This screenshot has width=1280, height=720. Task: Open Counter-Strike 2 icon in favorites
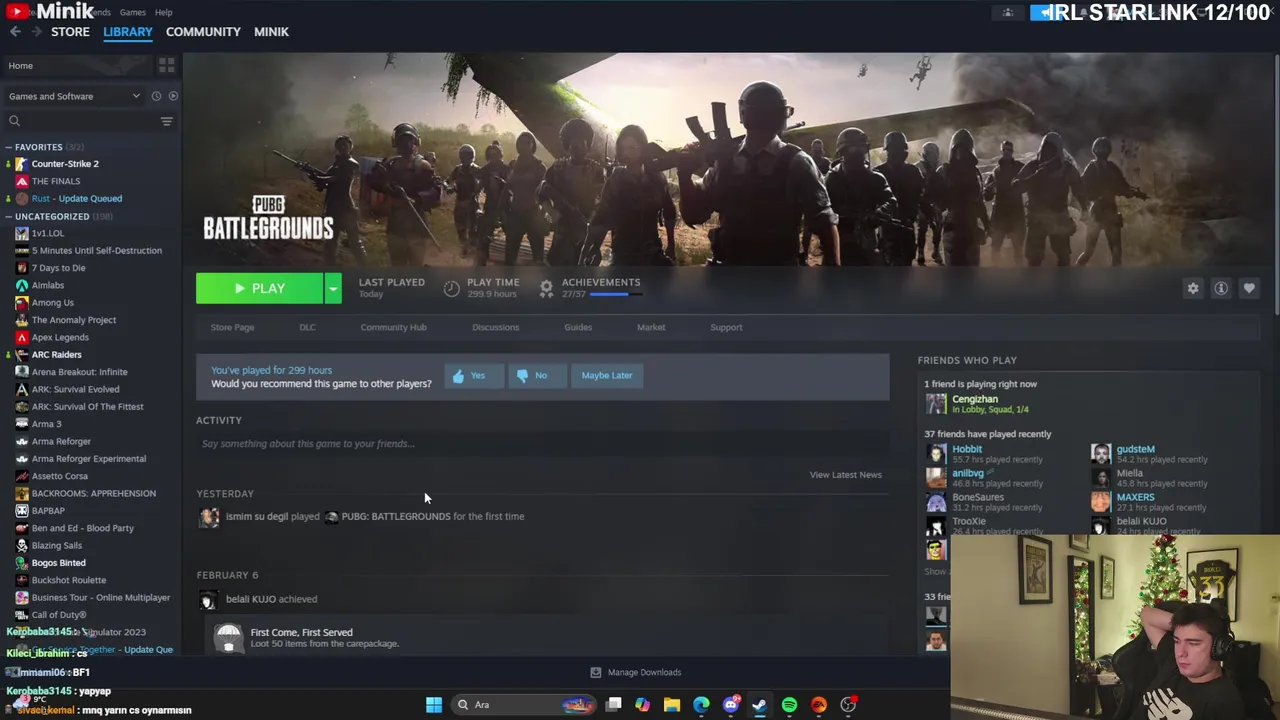22,164
